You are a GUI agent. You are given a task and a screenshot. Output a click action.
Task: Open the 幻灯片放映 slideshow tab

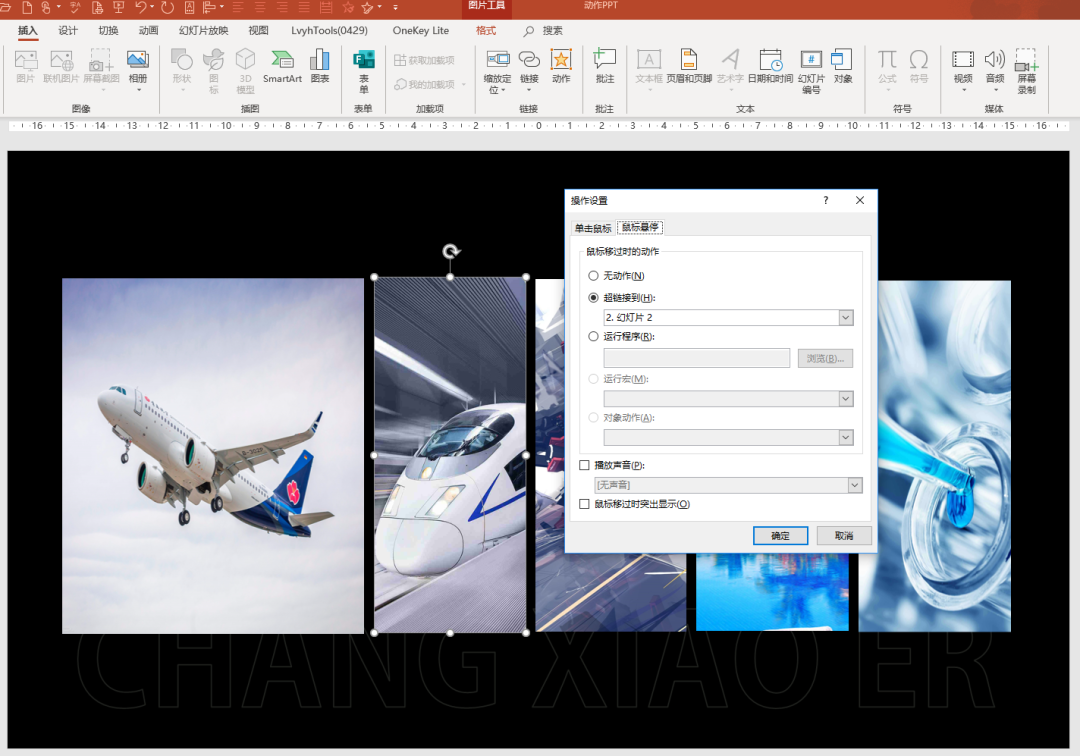pos(203,30)
